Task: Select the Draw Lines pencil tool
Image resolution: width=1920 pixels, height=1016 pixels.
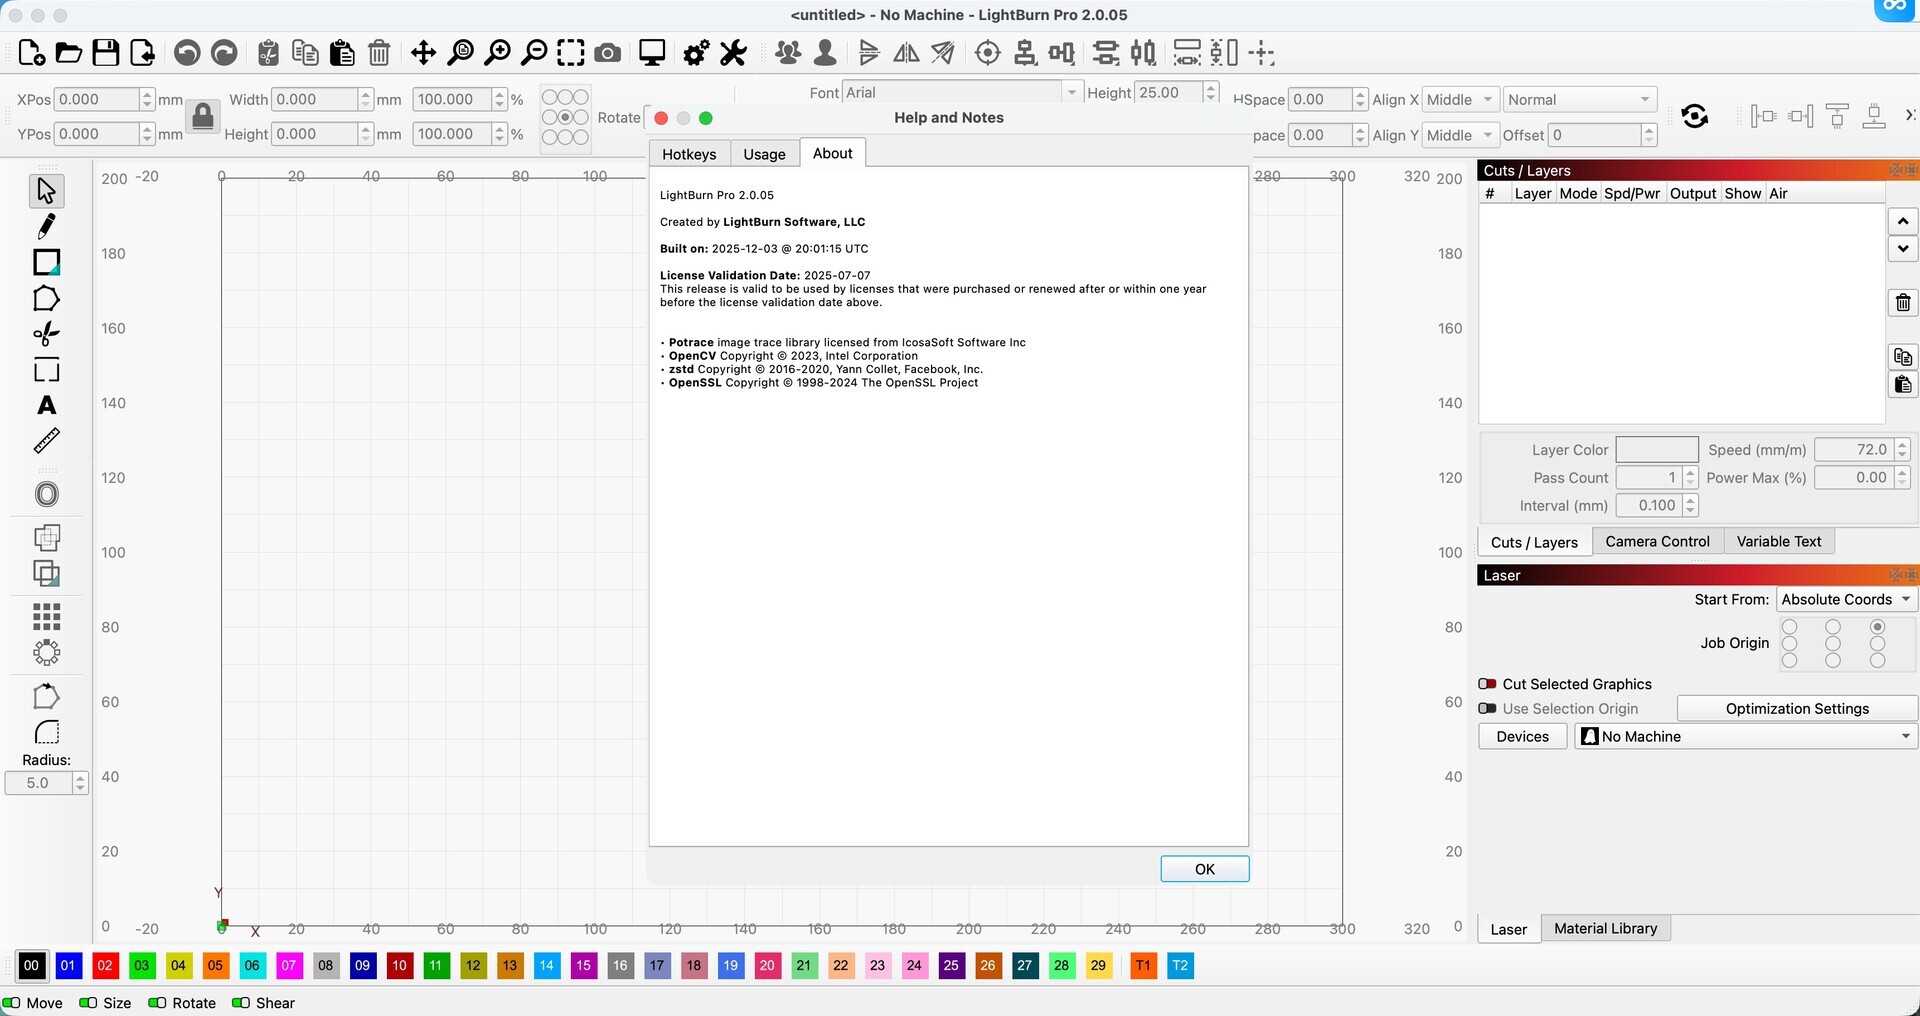Action: 46,227
